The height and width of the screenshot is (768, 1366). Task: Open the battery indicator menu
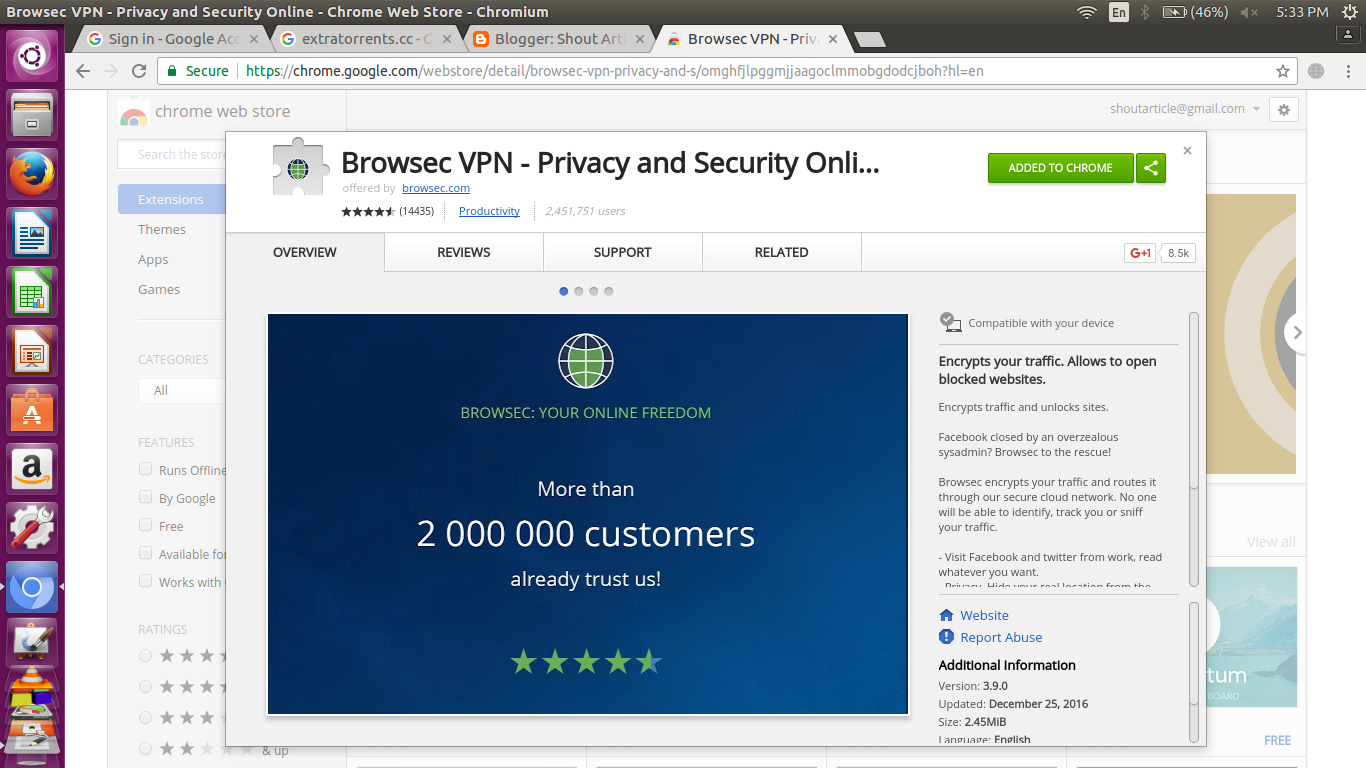(x=1195, y=12)
